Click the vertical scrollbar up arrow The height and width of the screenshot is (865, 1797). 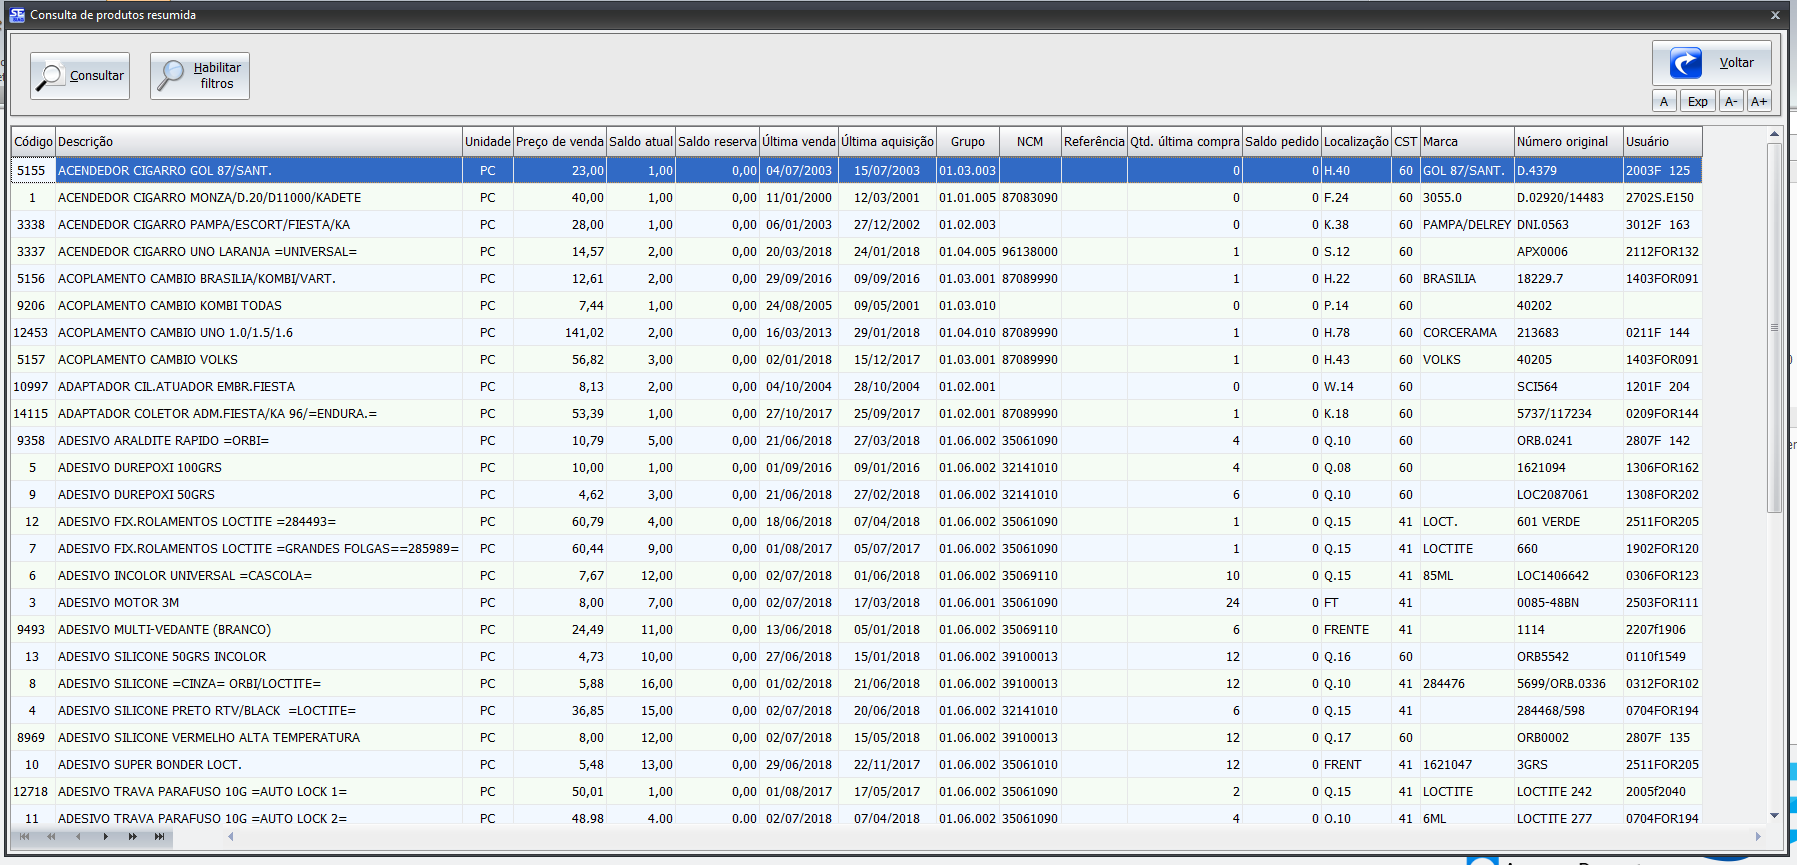pyautogui.click(x=1775, y=134)
